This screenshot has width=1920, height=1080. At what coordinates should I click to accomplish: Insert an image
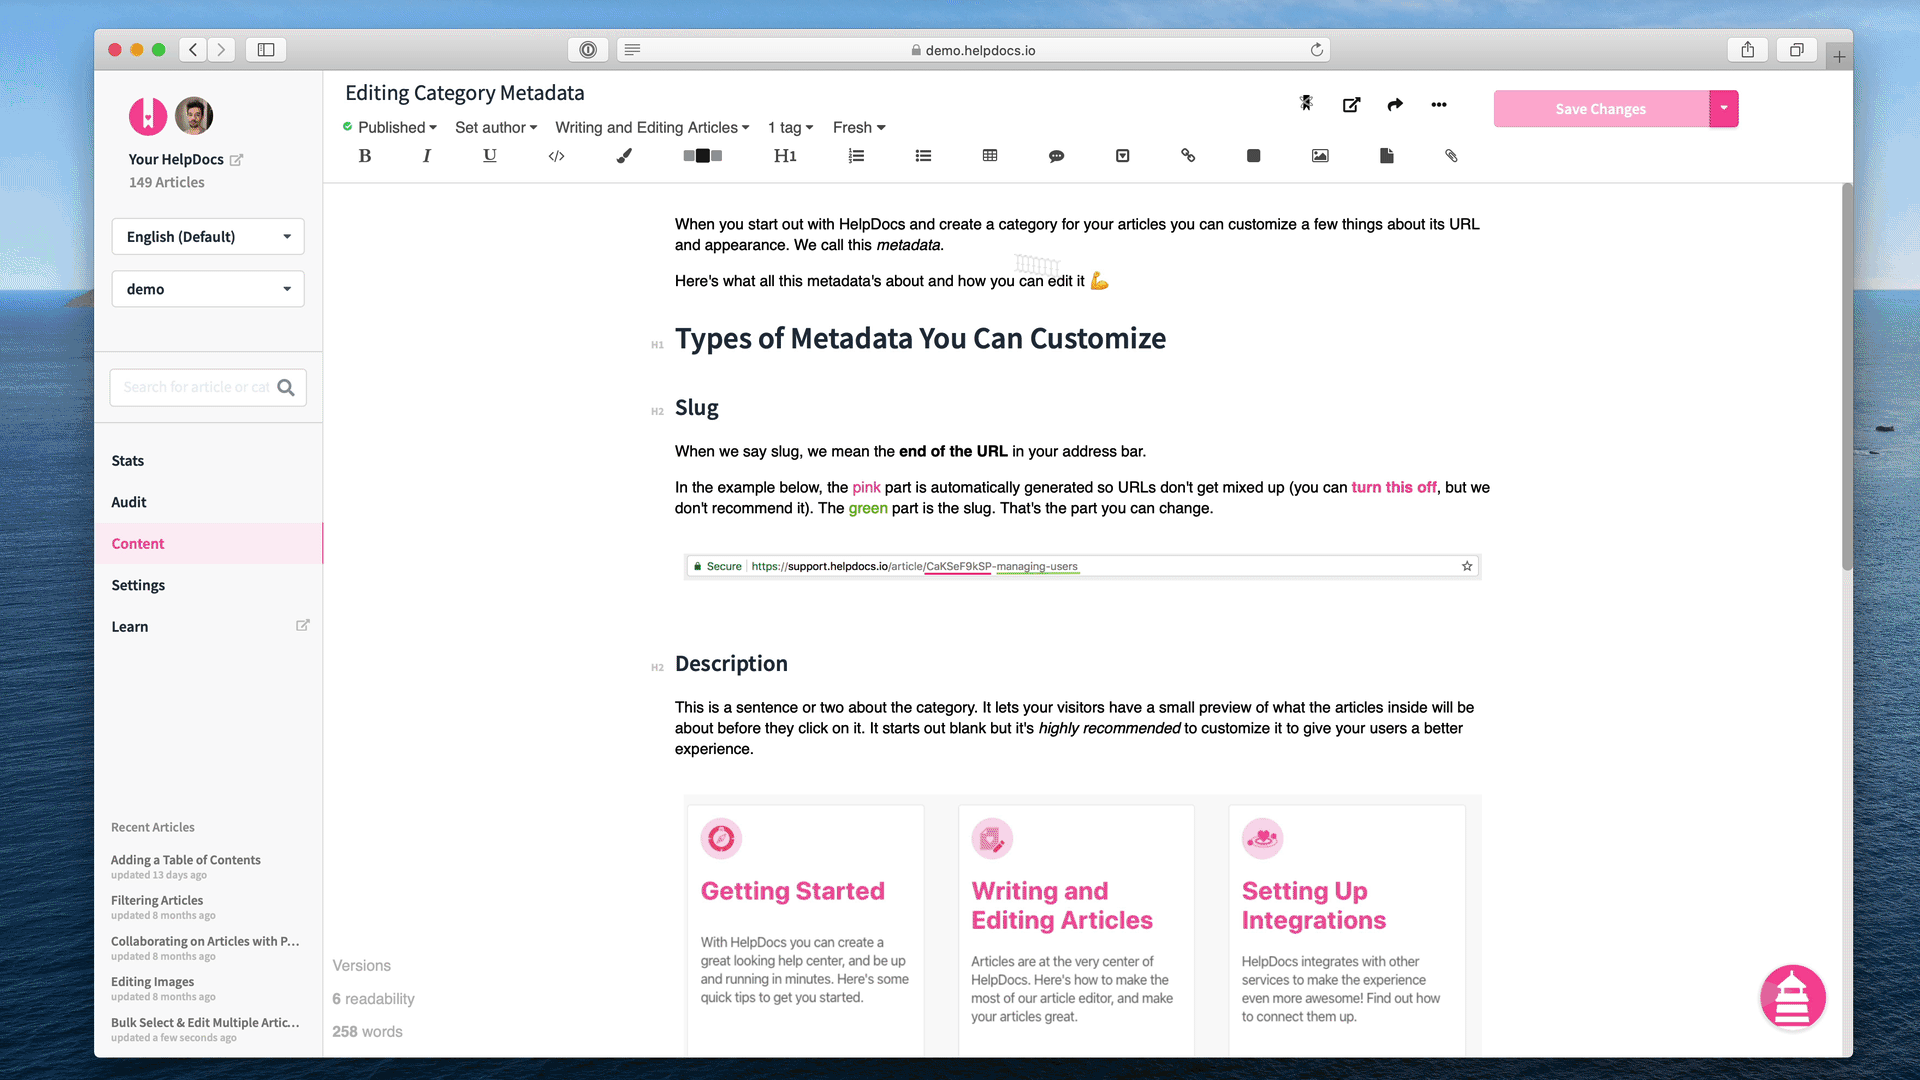[1320, 155]
